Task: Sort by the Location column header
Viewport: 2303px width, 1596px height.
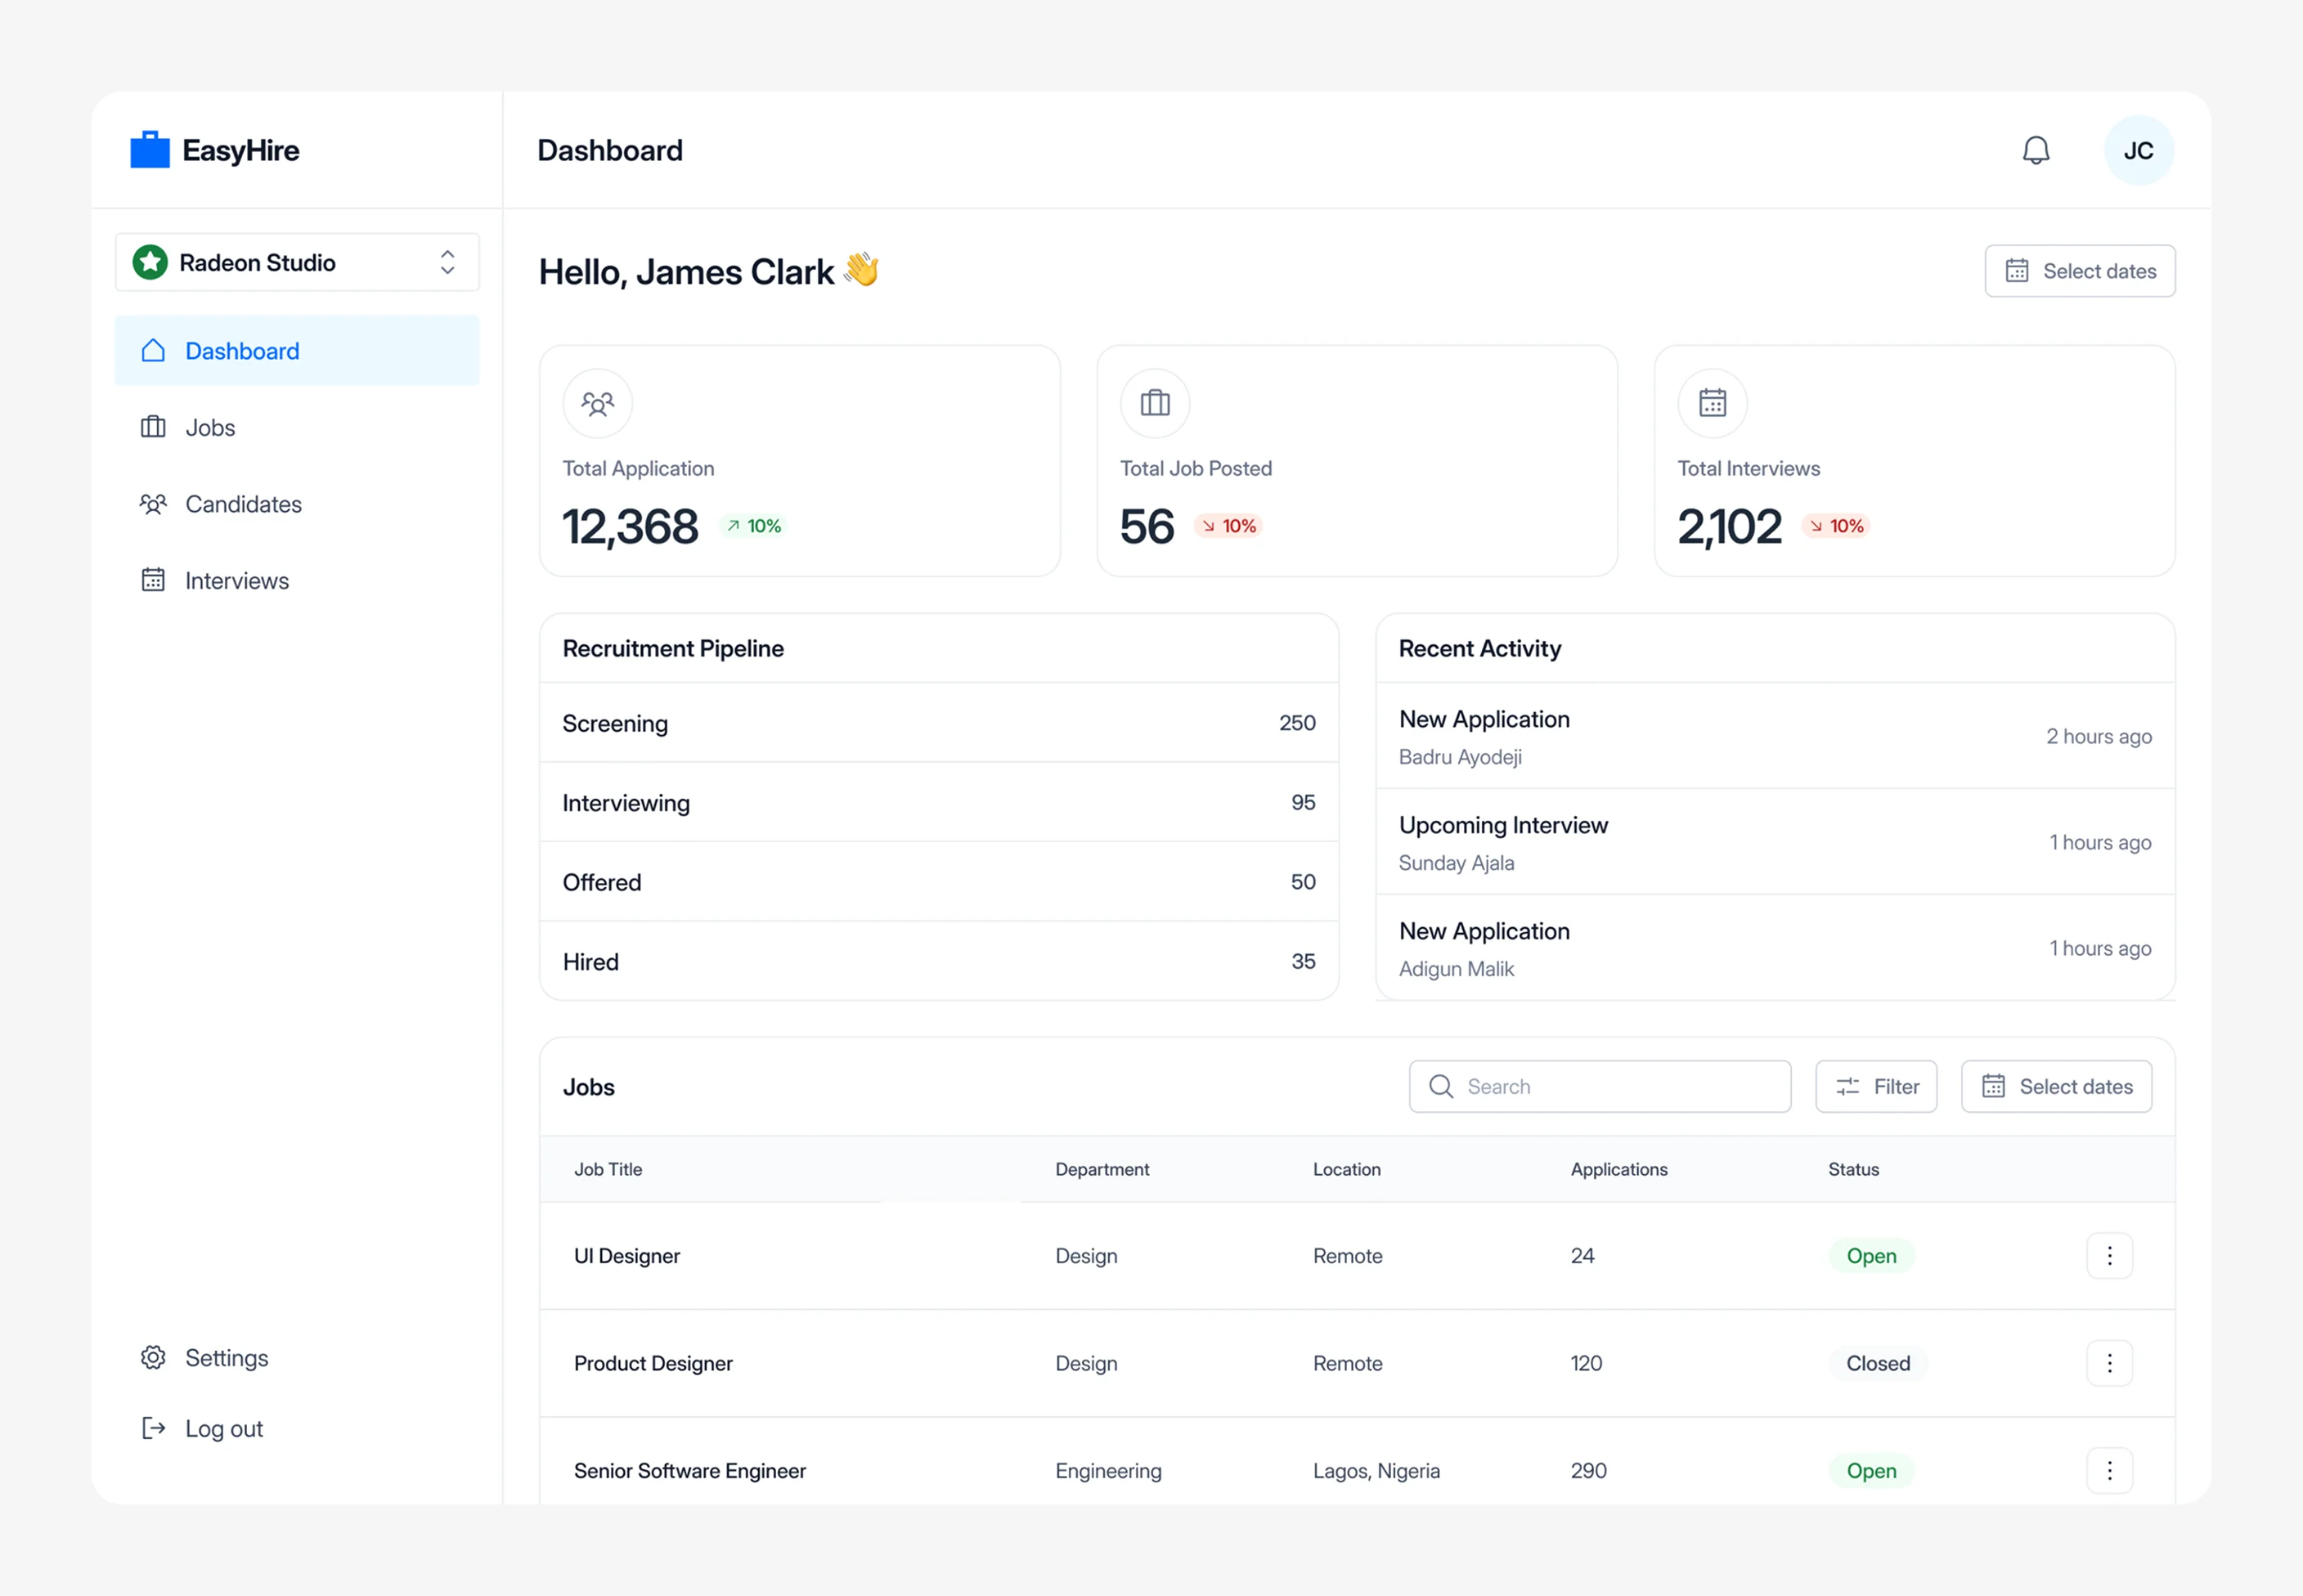Action: (x=1346, y=1169)
